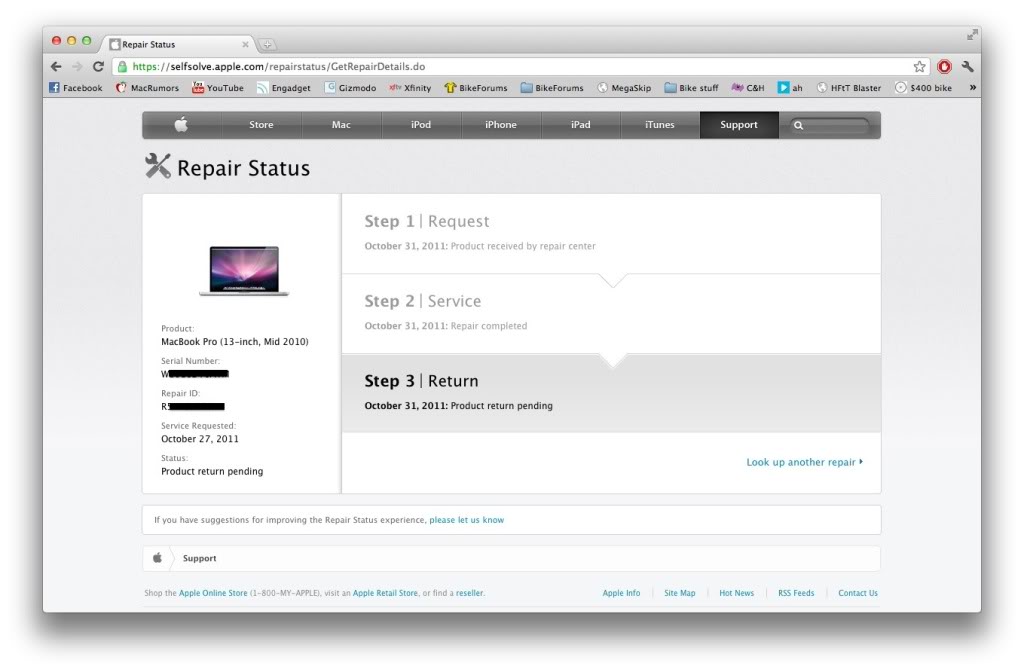Open the iPod navigation item
The height and width of the screenshot is (672, 1024).
pyautogui.click(x=421, y=124)
